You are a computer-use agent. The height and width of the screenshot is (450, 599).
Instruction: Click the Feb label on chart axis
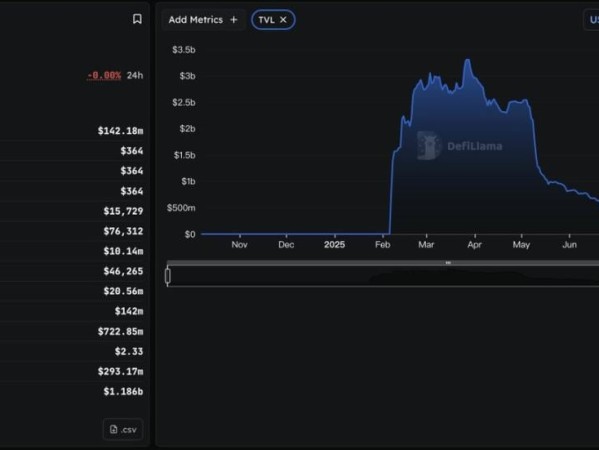(x=382, y=245)
